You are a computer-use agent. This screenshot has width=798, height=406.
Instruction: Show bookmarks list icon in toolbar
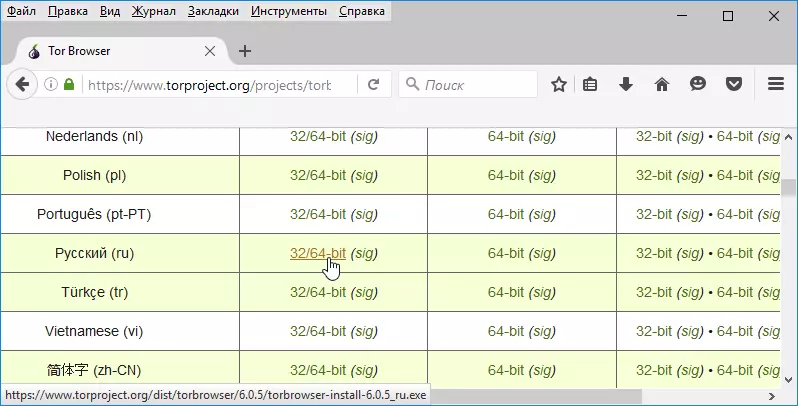(x=591, y=85)
